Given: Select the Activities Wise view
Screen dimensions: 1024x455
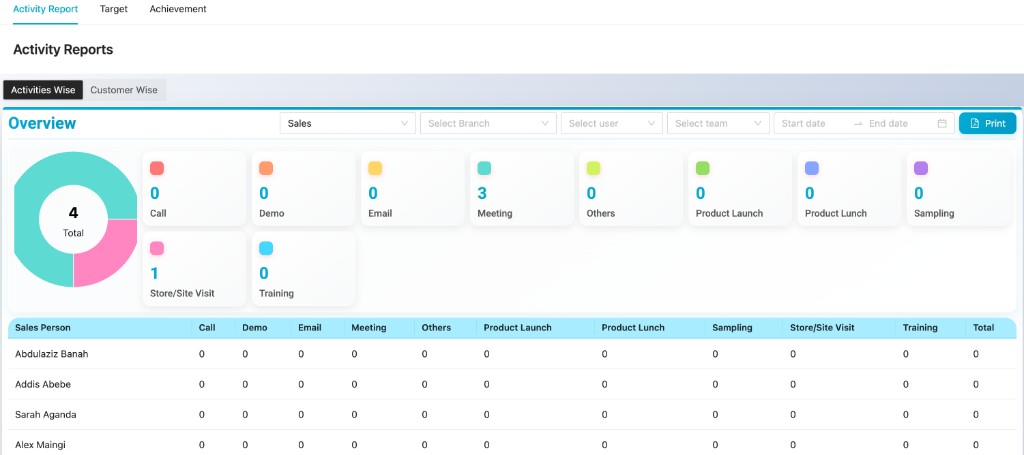Looking at the screenshot, I should click(43, 90).
